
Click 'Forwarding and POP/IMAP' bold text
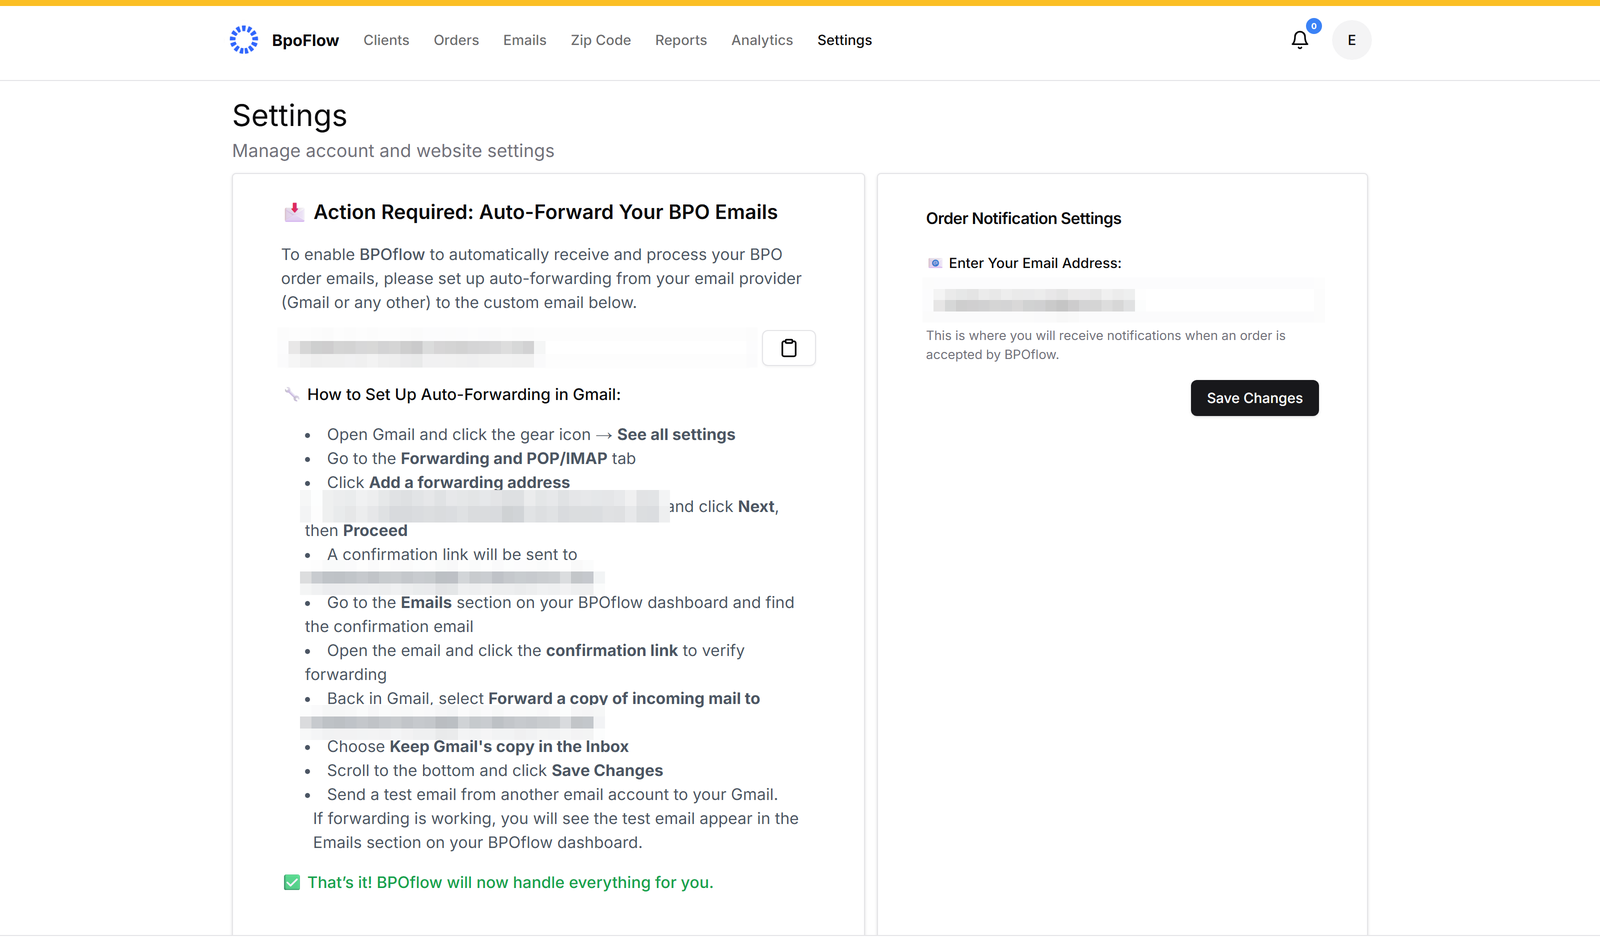(x=504, y=458)
